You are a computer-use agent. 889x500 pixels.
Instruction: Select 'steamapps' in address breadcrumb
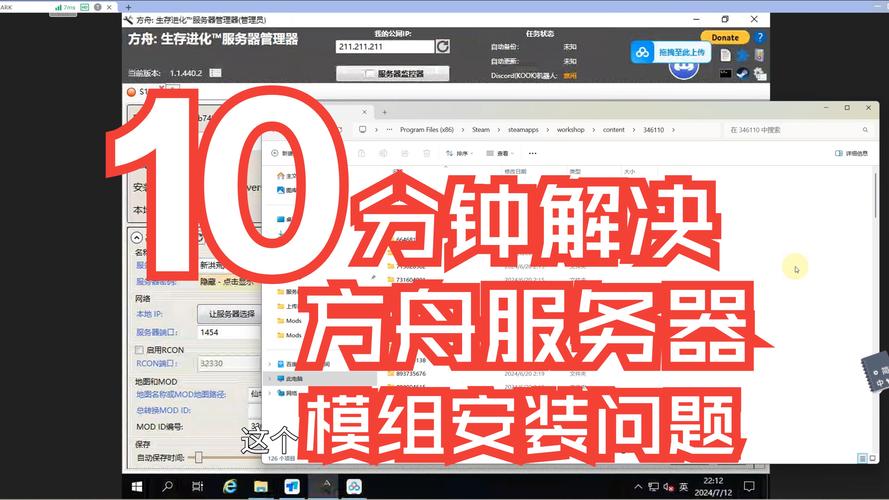523,130
